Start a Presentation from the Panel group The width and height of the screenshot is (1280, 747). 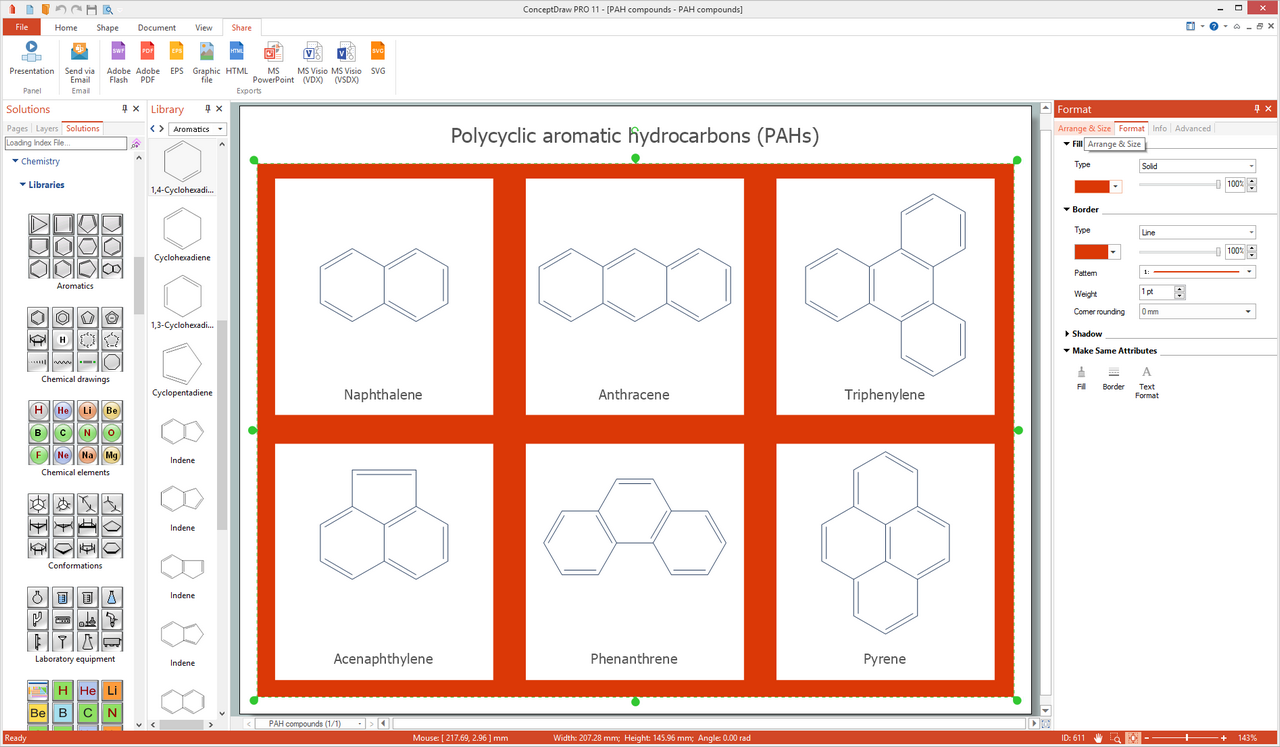coord(31,62)
